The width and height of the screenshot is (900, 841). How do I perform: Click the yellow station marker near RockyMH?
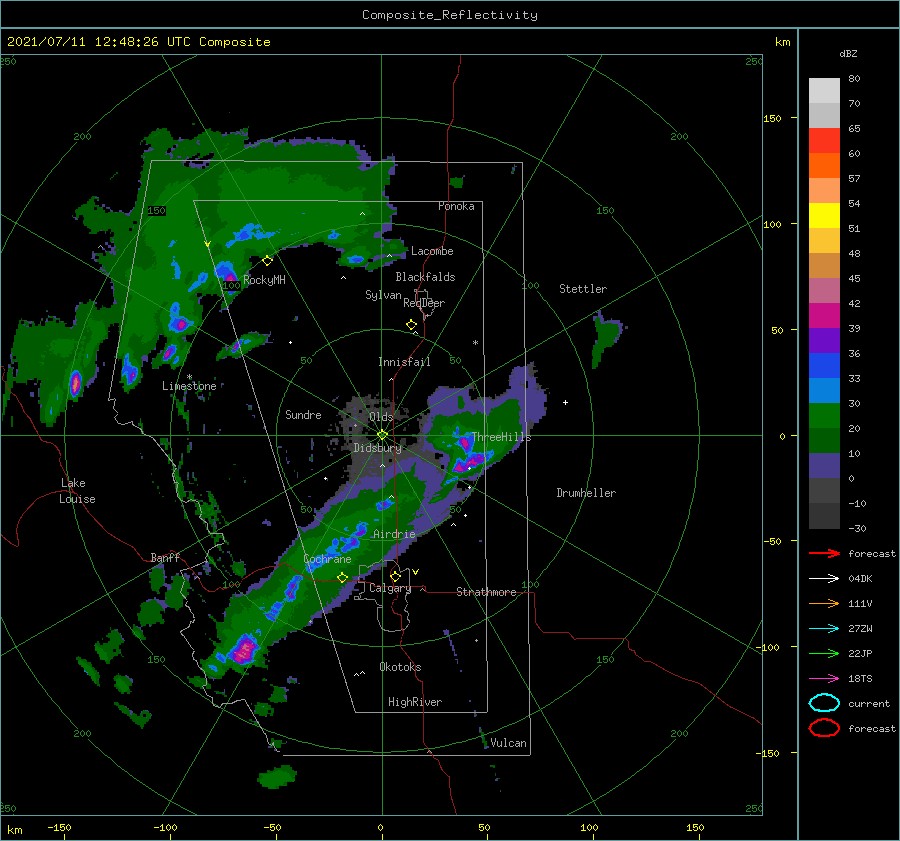267,261
